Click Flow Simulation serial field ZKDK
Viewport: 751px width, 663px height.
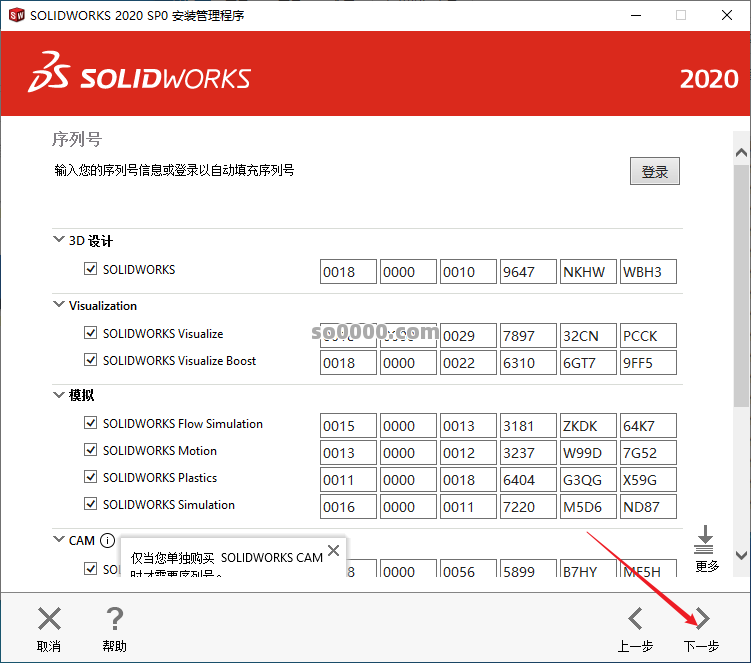(588, 425)
